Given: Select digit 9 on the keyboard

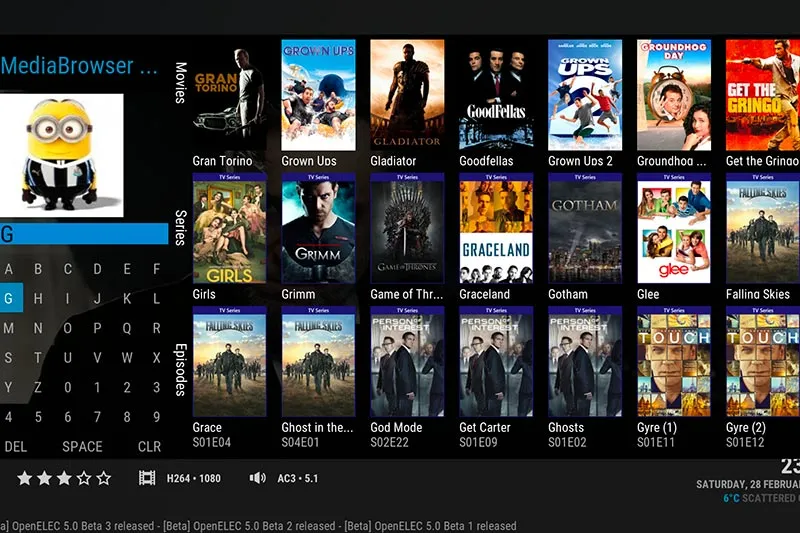Looking at the screenshot, I should [157, 417].
